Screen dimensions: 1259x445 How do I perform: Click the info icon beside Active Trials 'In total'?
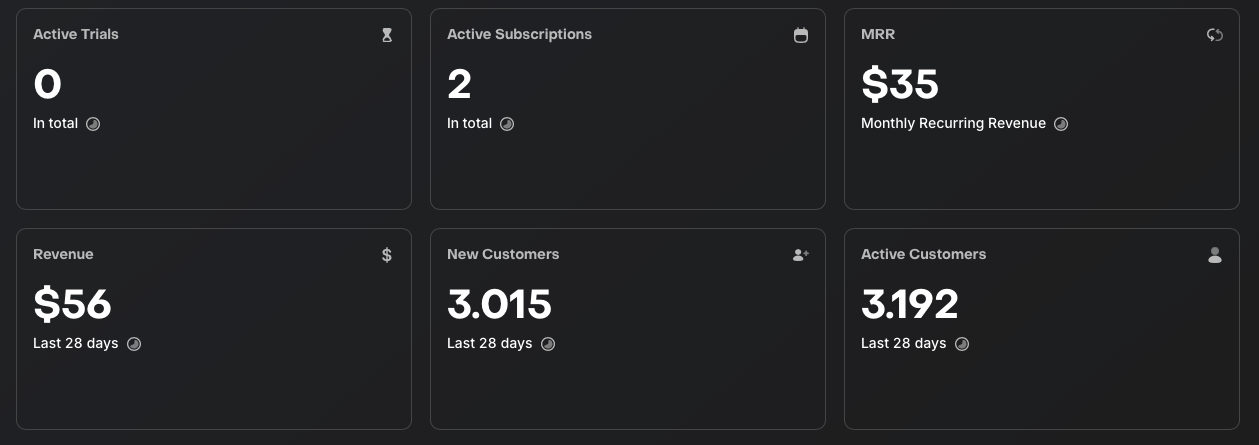(93, 124)
